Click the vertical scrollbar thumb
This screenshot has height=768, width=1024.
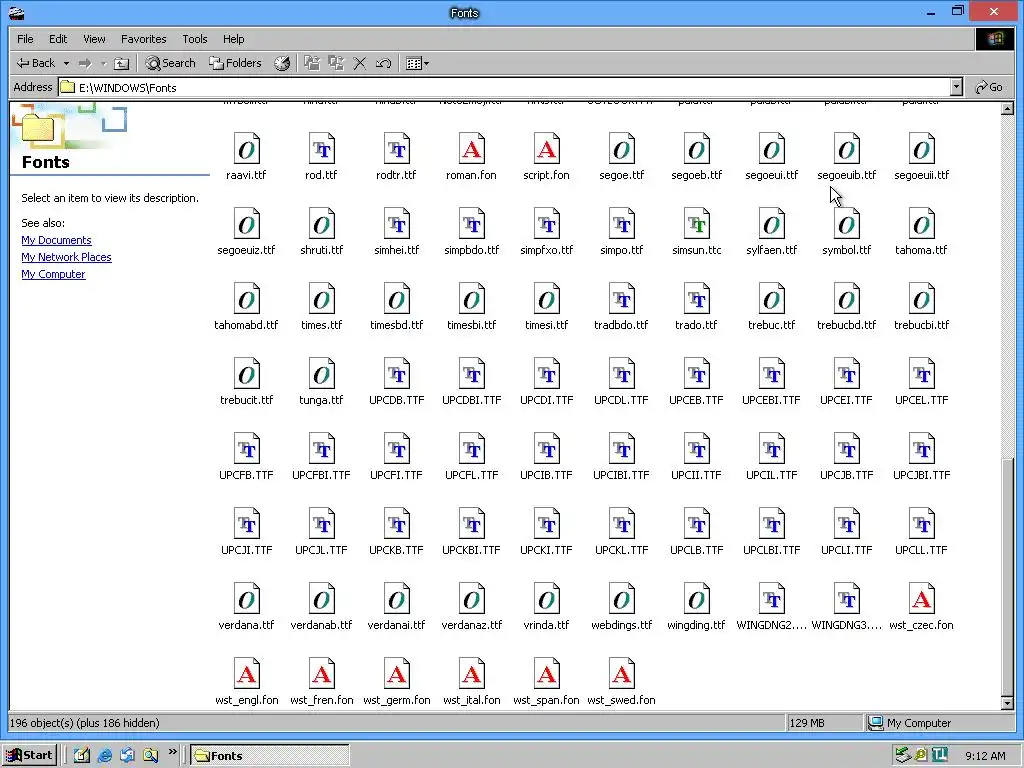pyautogui.click(x=1007, y=576)
